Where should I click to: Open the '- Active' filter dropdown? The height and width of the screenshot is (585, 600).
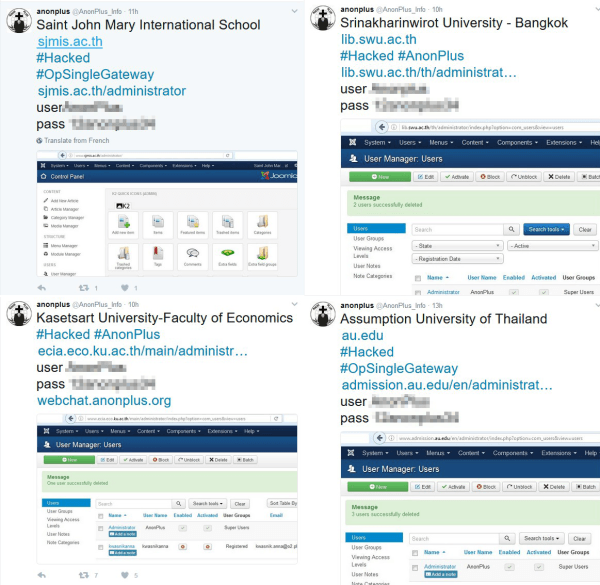(x=552, y=245)
